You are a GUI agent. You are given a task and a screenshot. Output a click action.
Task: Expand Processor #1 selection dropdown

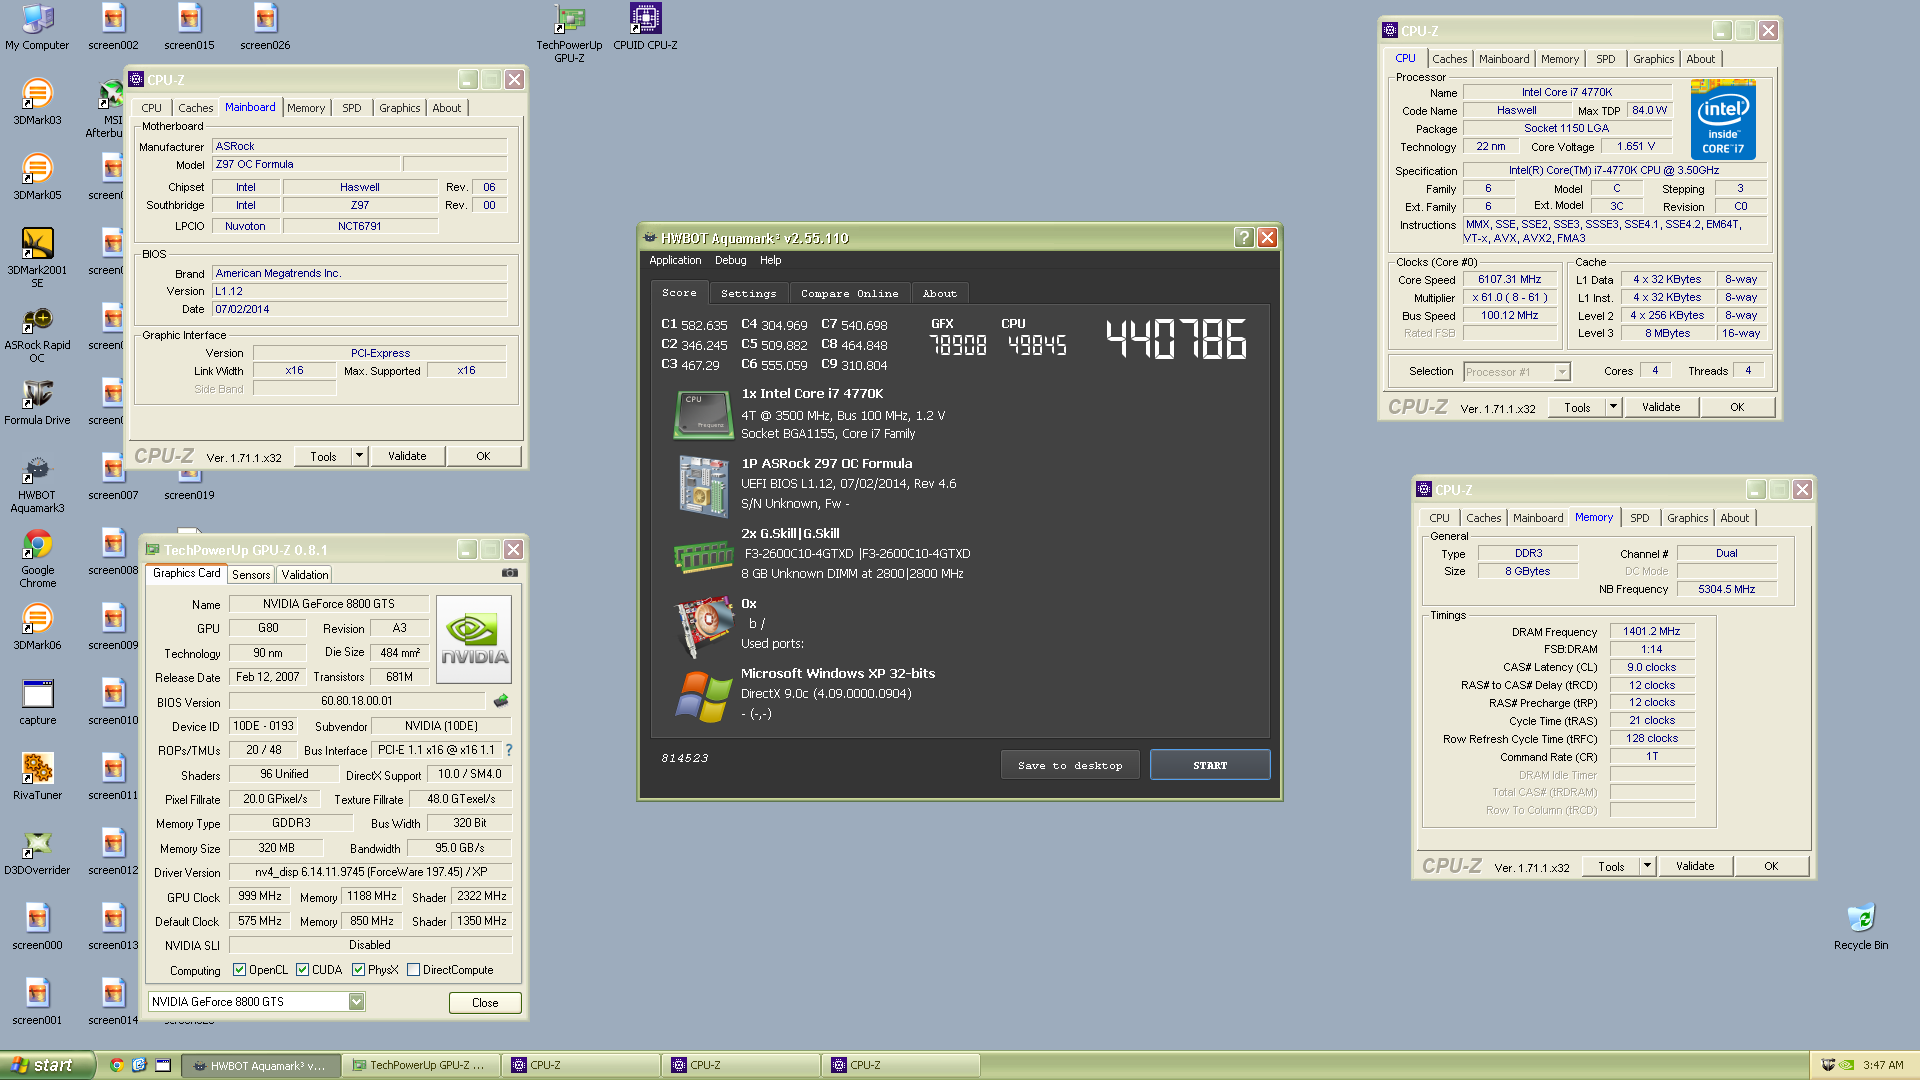(x=1562, y=372)
